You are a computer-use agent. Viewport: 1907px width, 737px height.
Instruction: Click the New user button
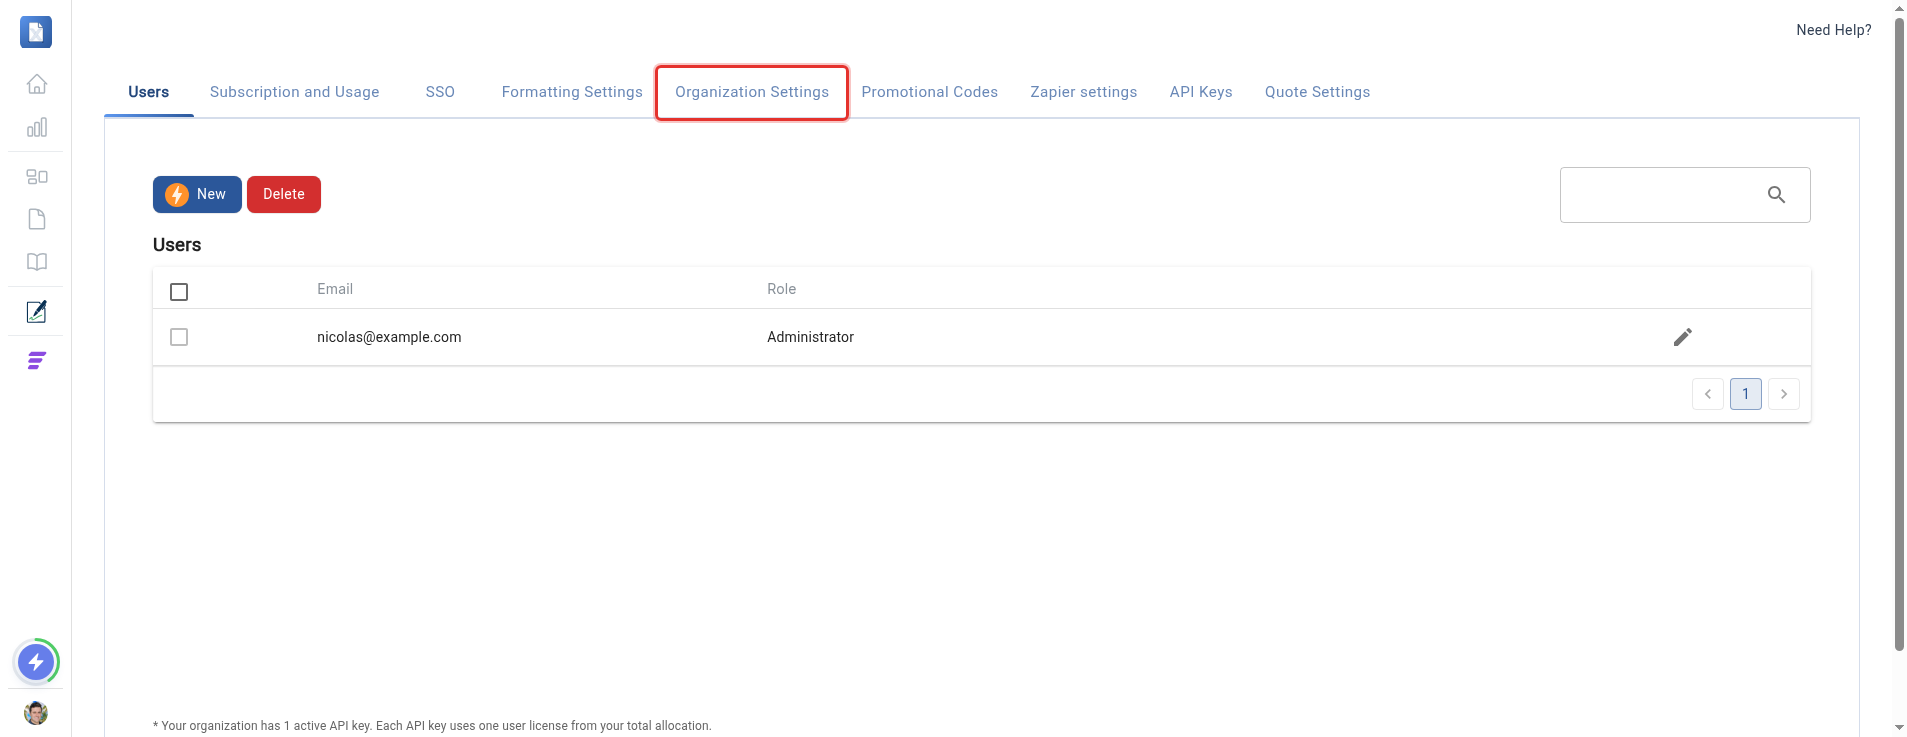tap(197, 194)
